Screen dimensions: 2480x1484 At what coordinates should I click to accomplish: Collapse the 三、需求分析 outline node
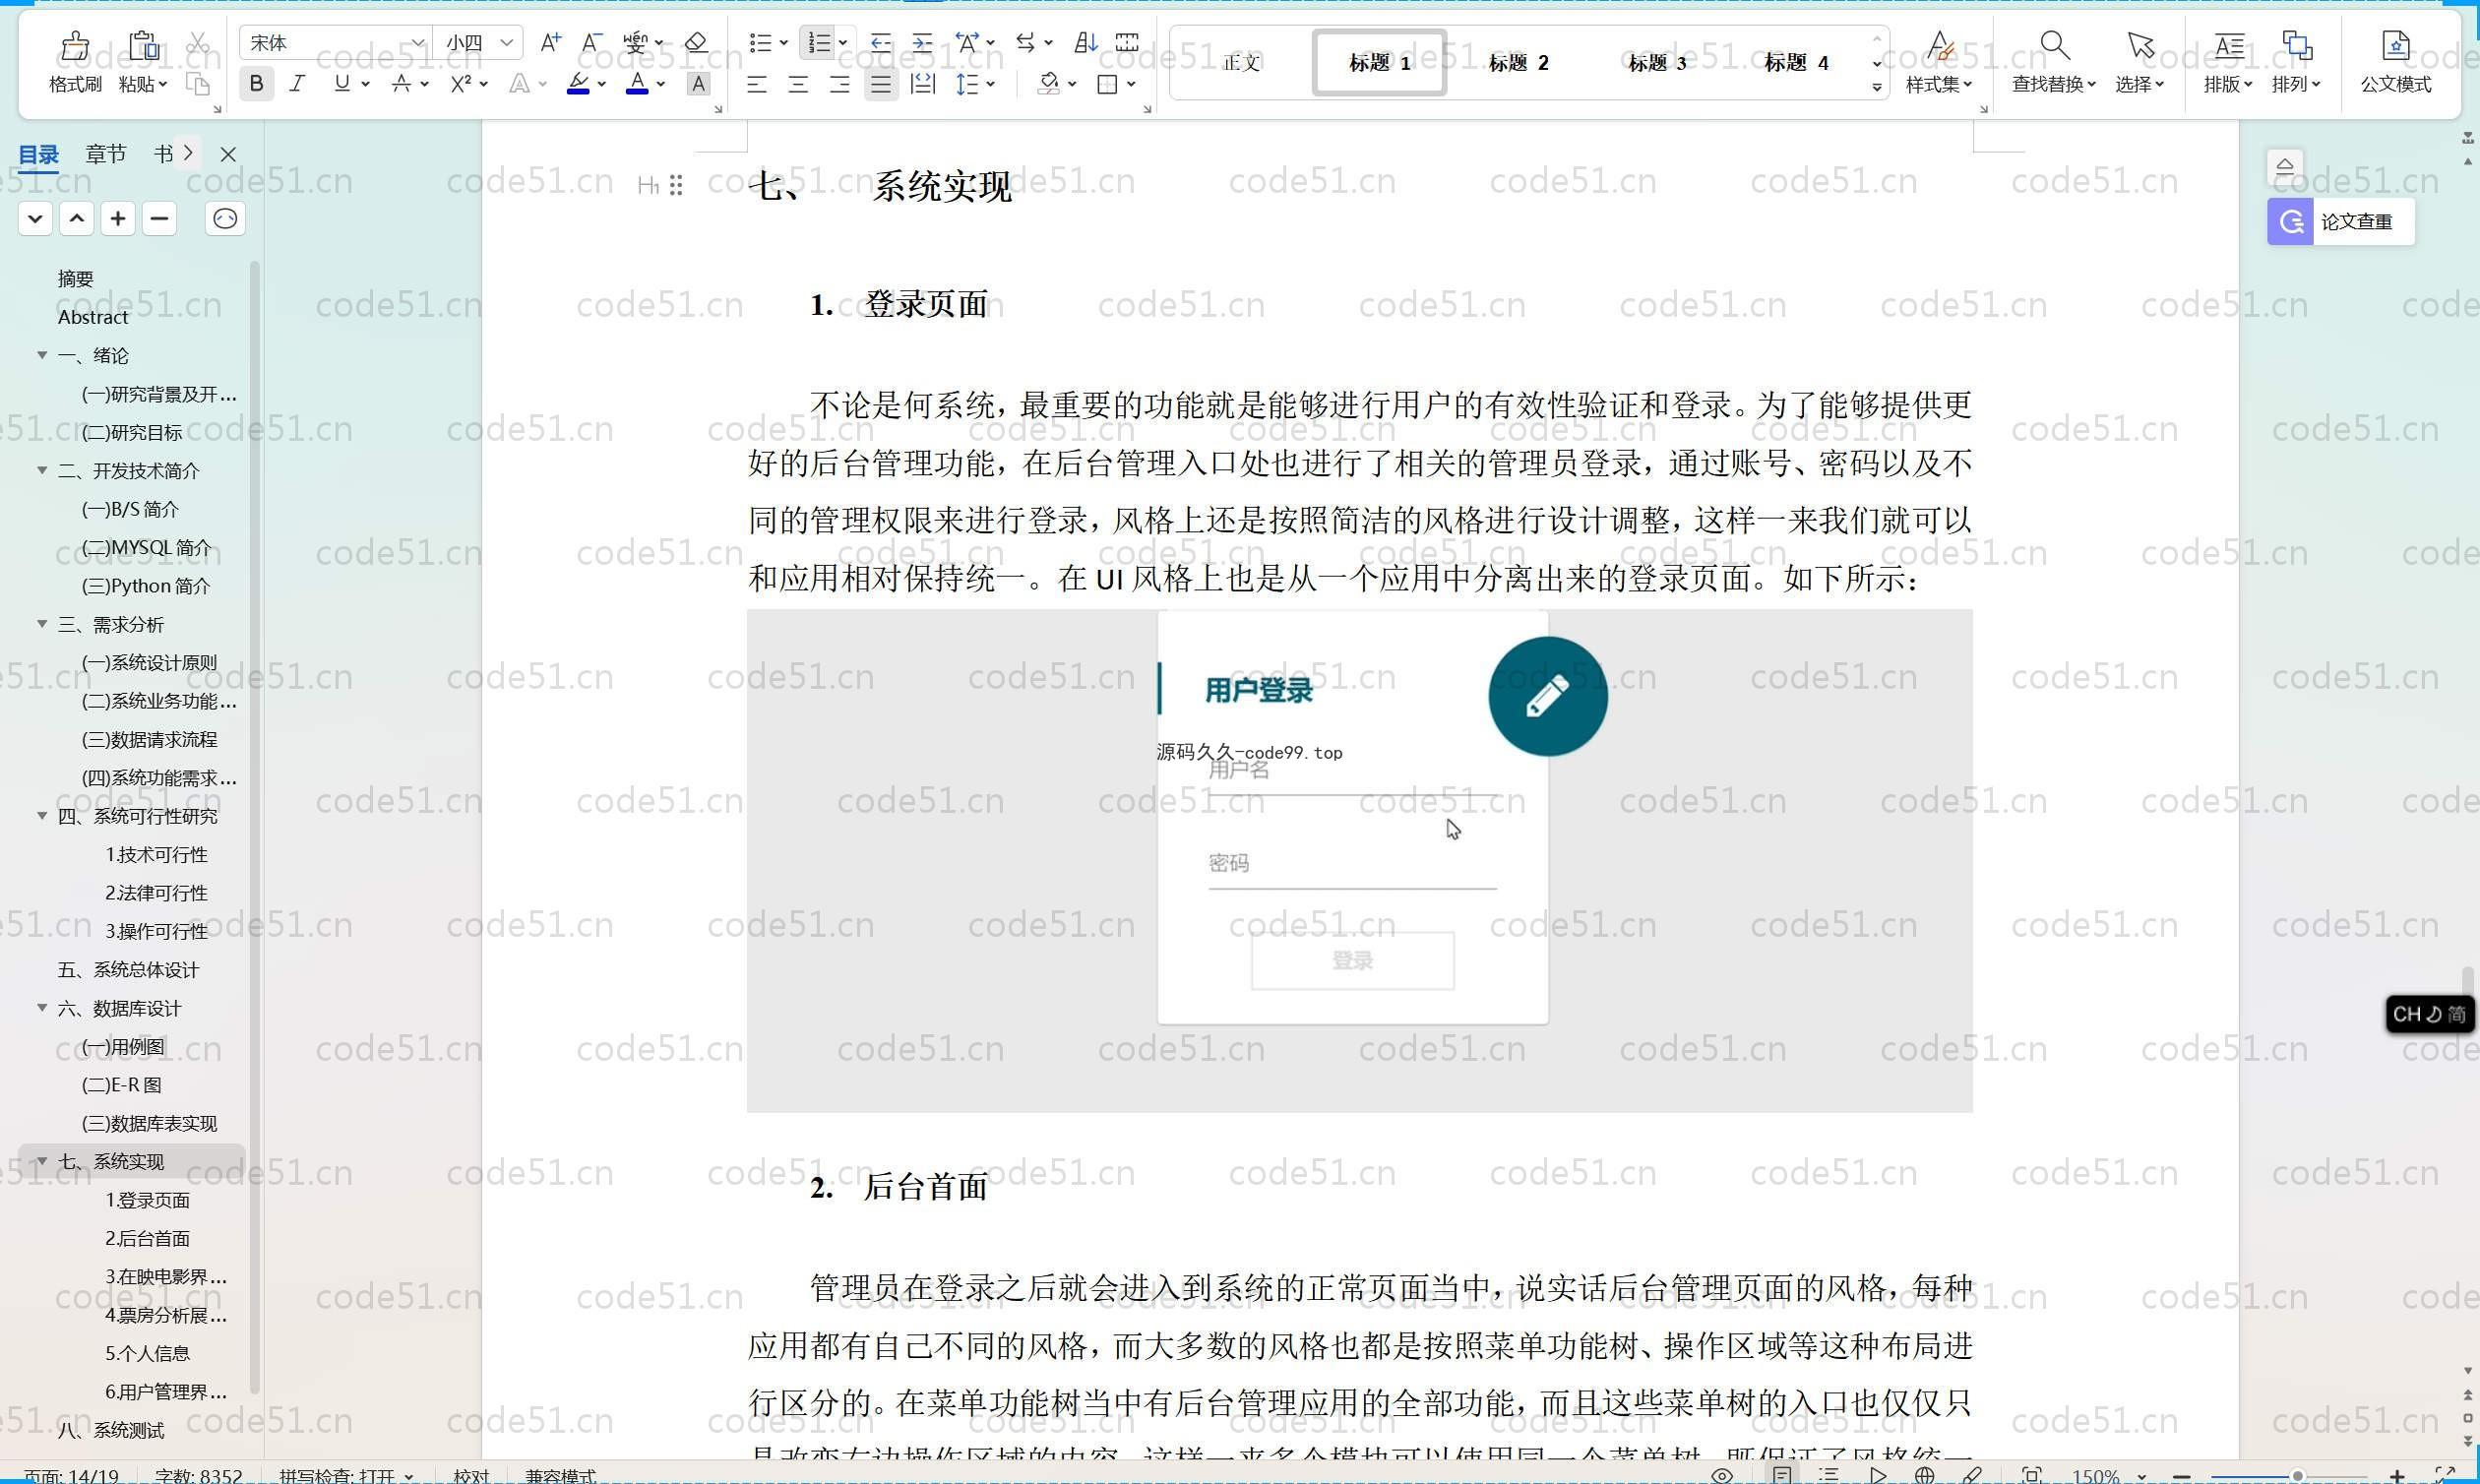click(x=42, y=624)
